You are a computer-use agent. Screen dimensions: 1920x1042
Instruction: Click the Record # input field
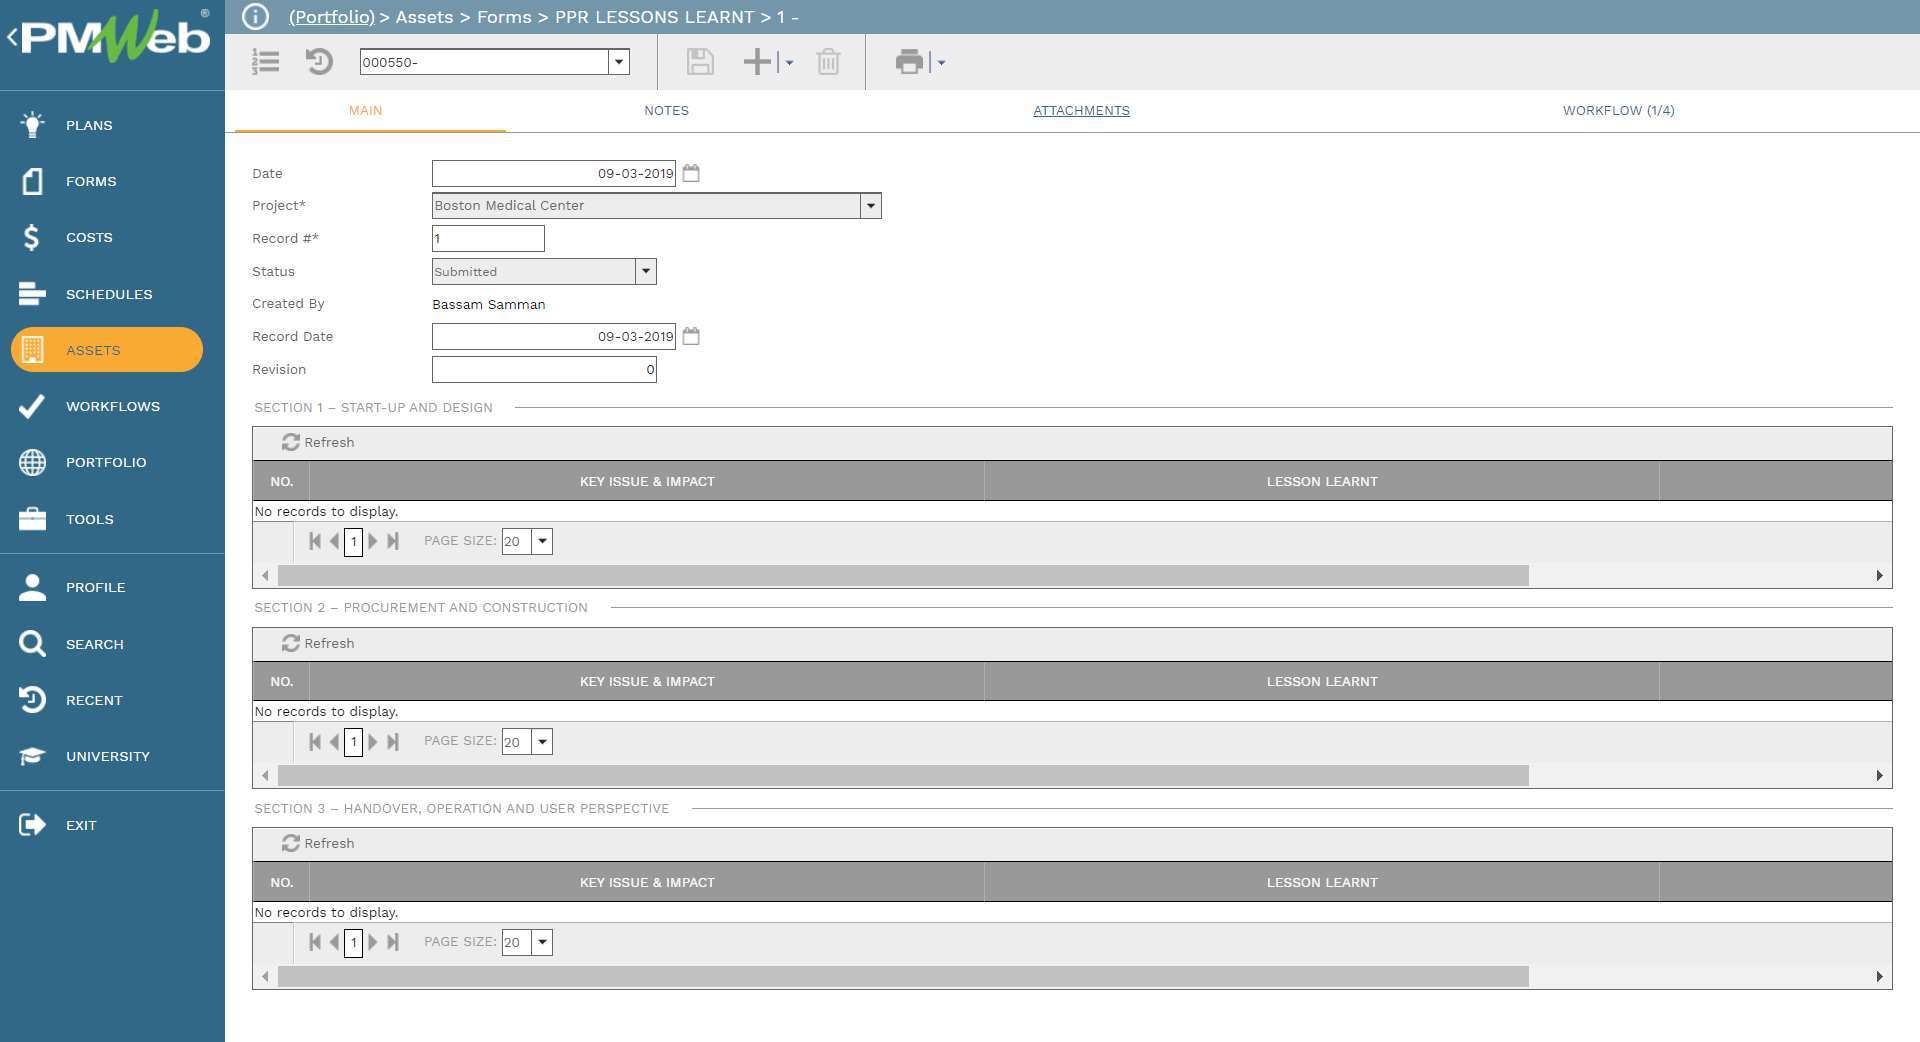coord(488,238)
